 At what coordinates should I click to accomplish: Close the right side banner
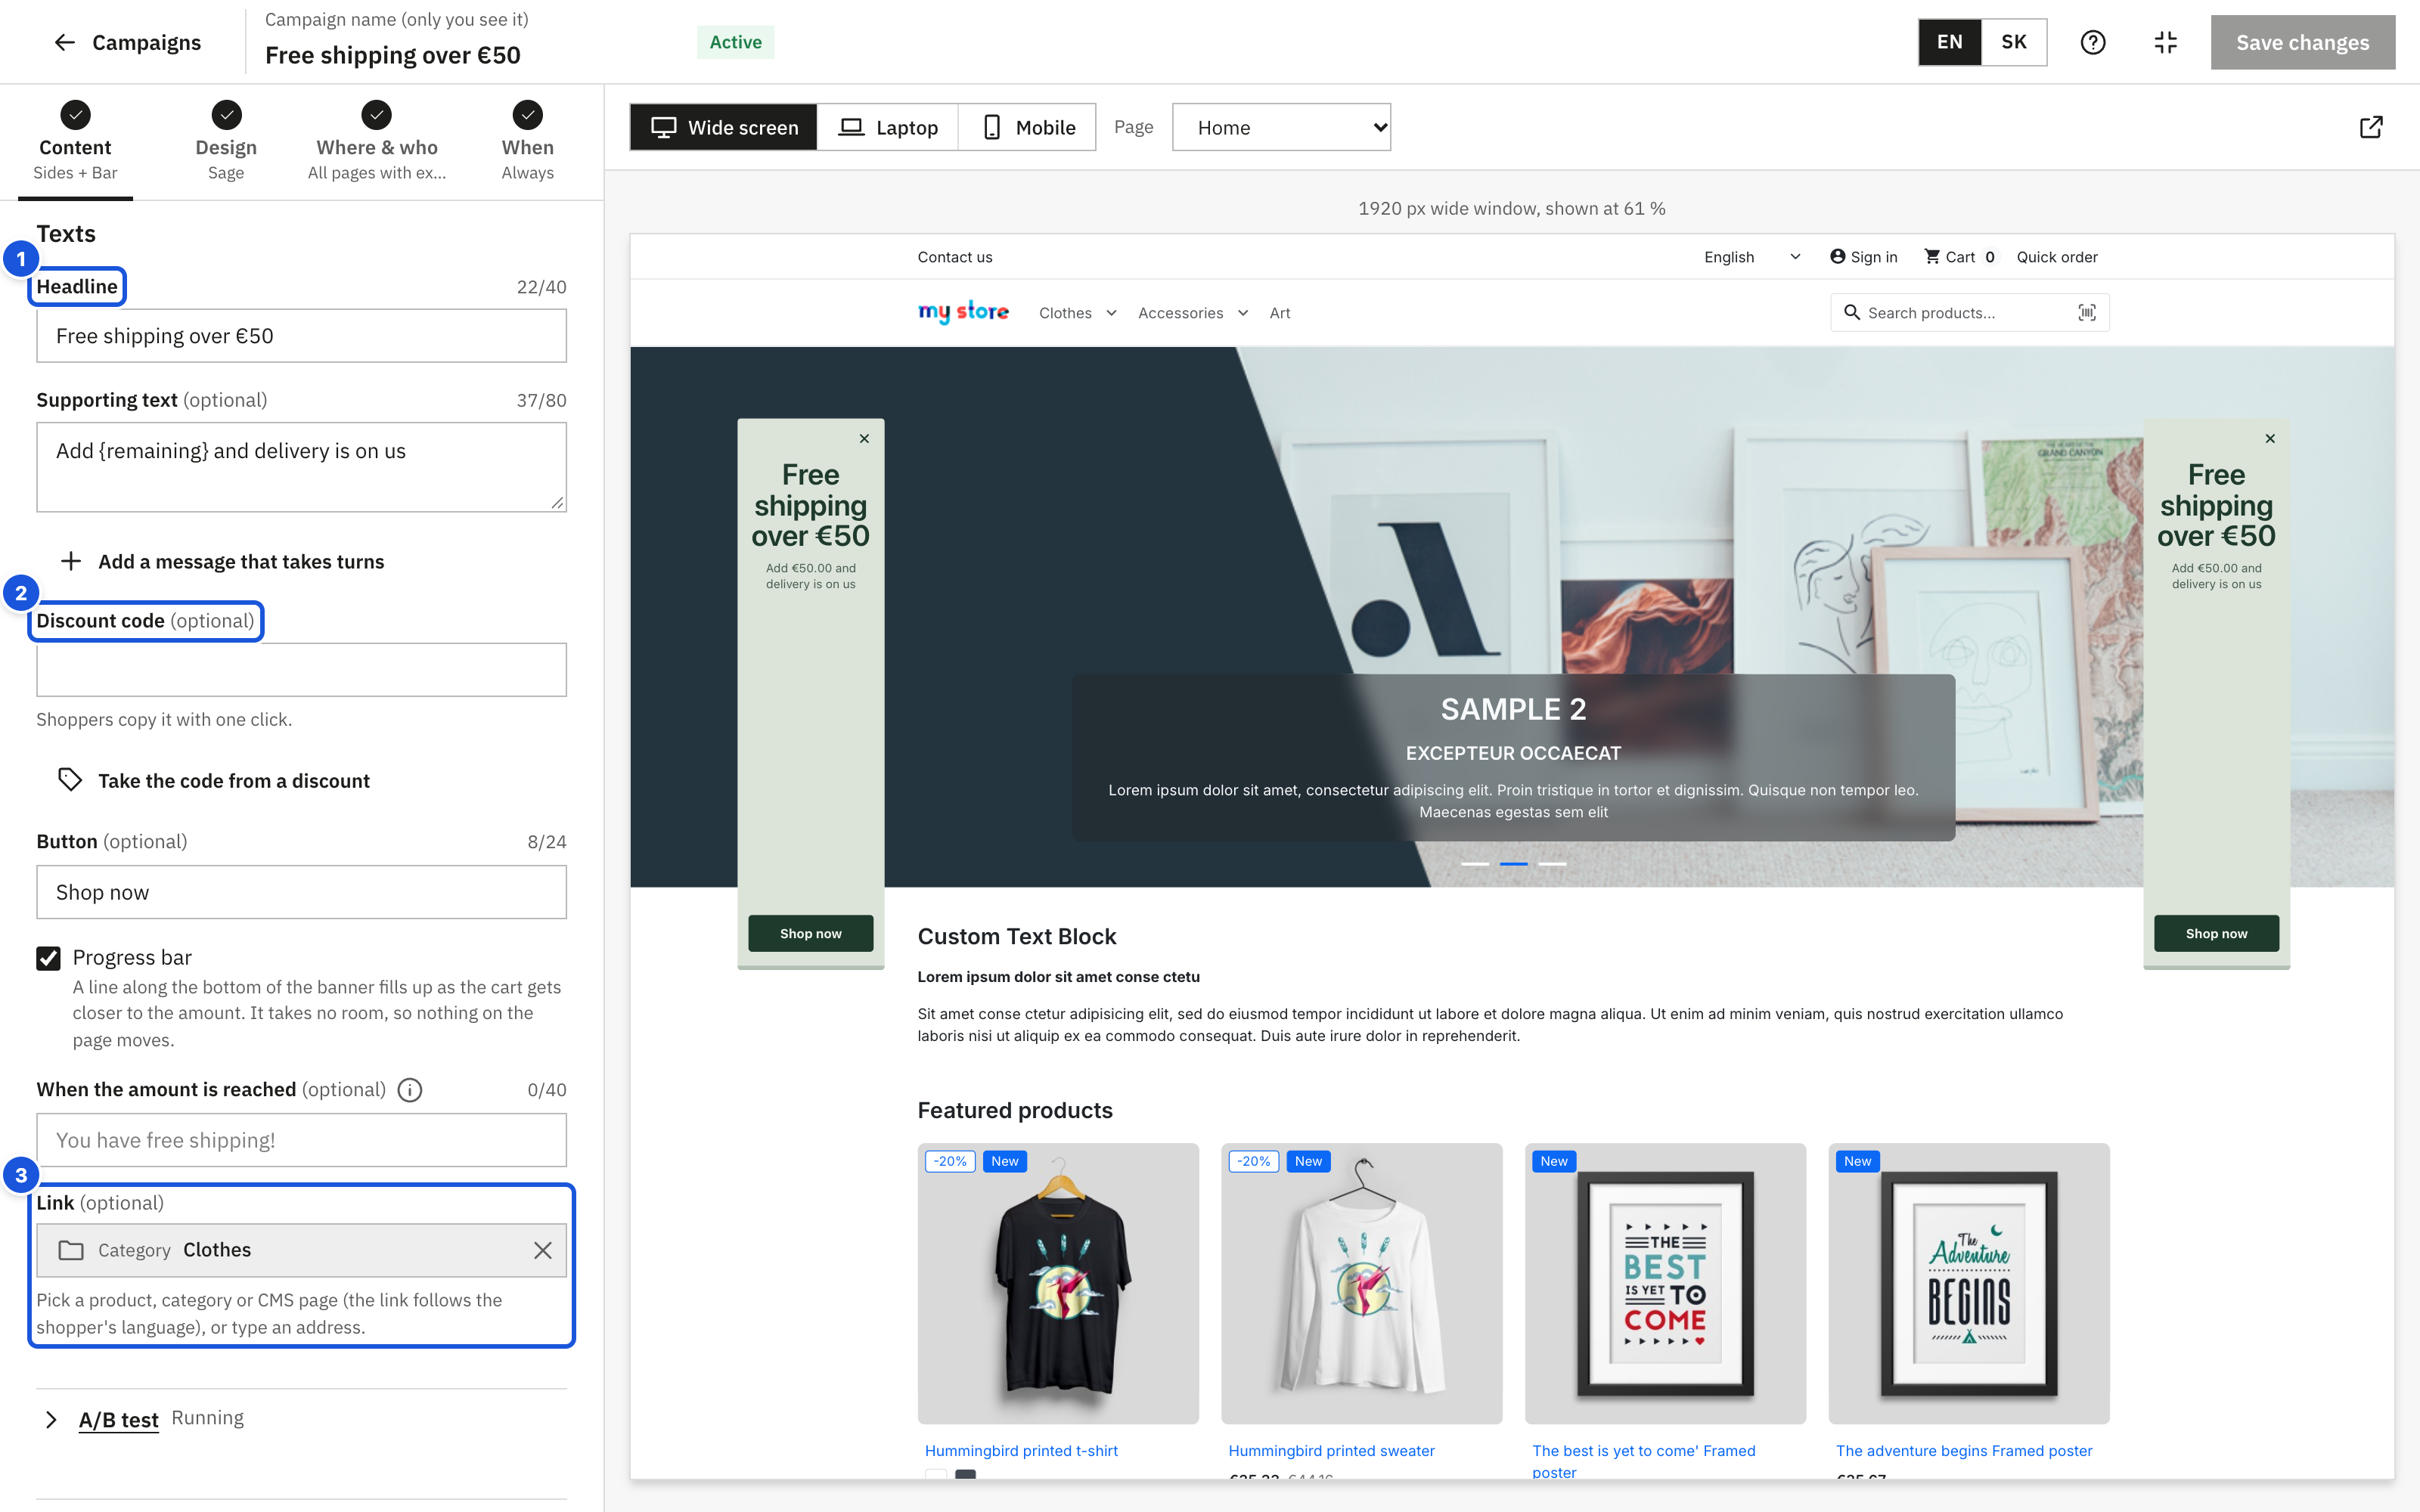[2270, 438]
